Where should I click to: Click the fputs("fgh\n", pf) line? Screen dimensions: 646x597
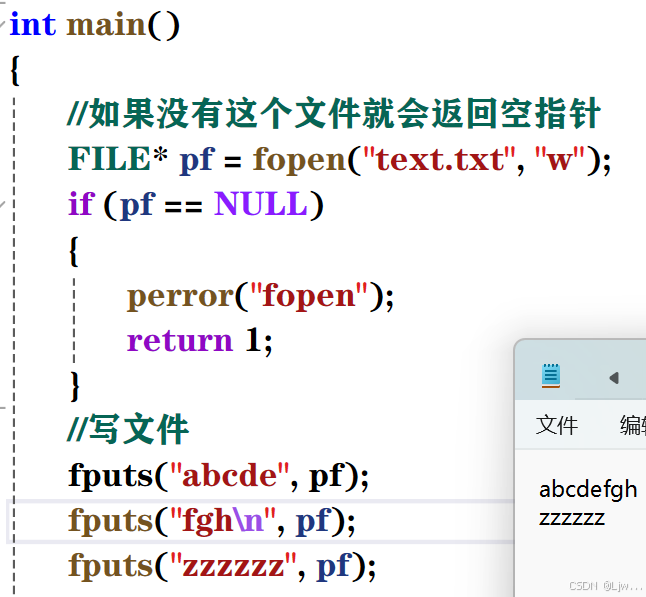[x=212, y=521]
